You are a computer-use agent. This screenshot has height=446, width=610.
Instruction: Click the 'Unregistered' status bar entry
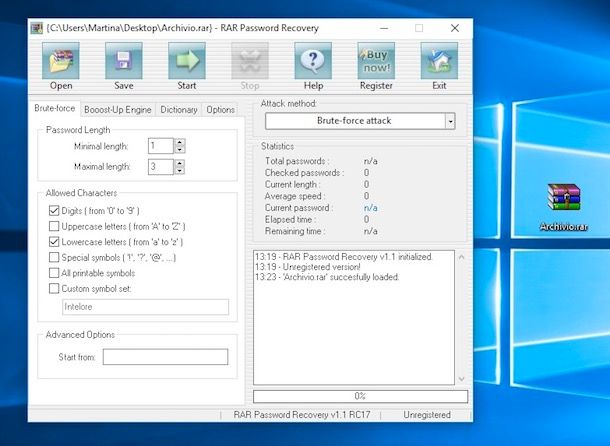pos(427,415)
